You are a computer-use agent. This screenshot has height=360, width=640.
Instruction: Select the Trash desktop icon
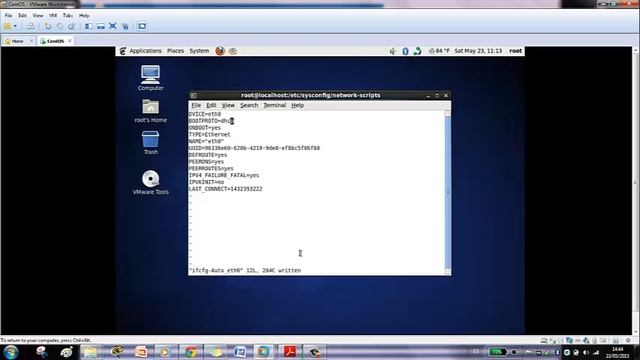click(x=151, y=142)
